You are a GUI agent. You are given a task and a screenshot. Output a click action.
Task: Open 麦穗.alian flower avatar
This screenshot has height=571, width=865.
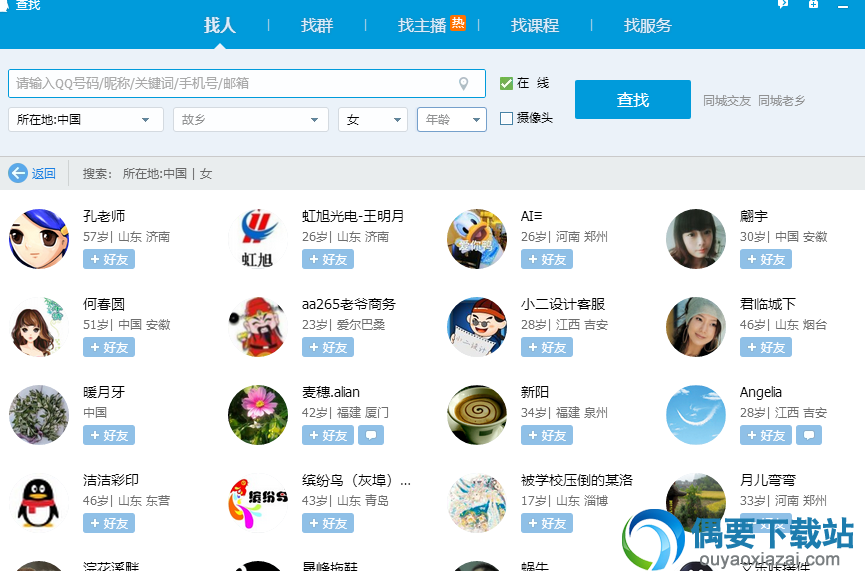[x=258, y=415]
